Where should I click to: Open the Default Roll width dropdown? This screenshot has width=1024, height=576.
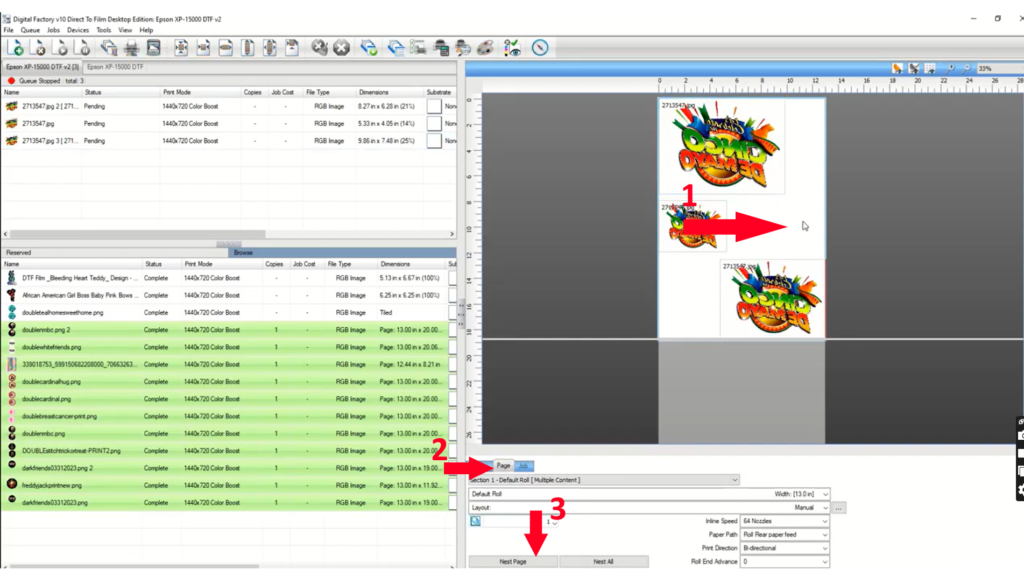tap(650, 494)
